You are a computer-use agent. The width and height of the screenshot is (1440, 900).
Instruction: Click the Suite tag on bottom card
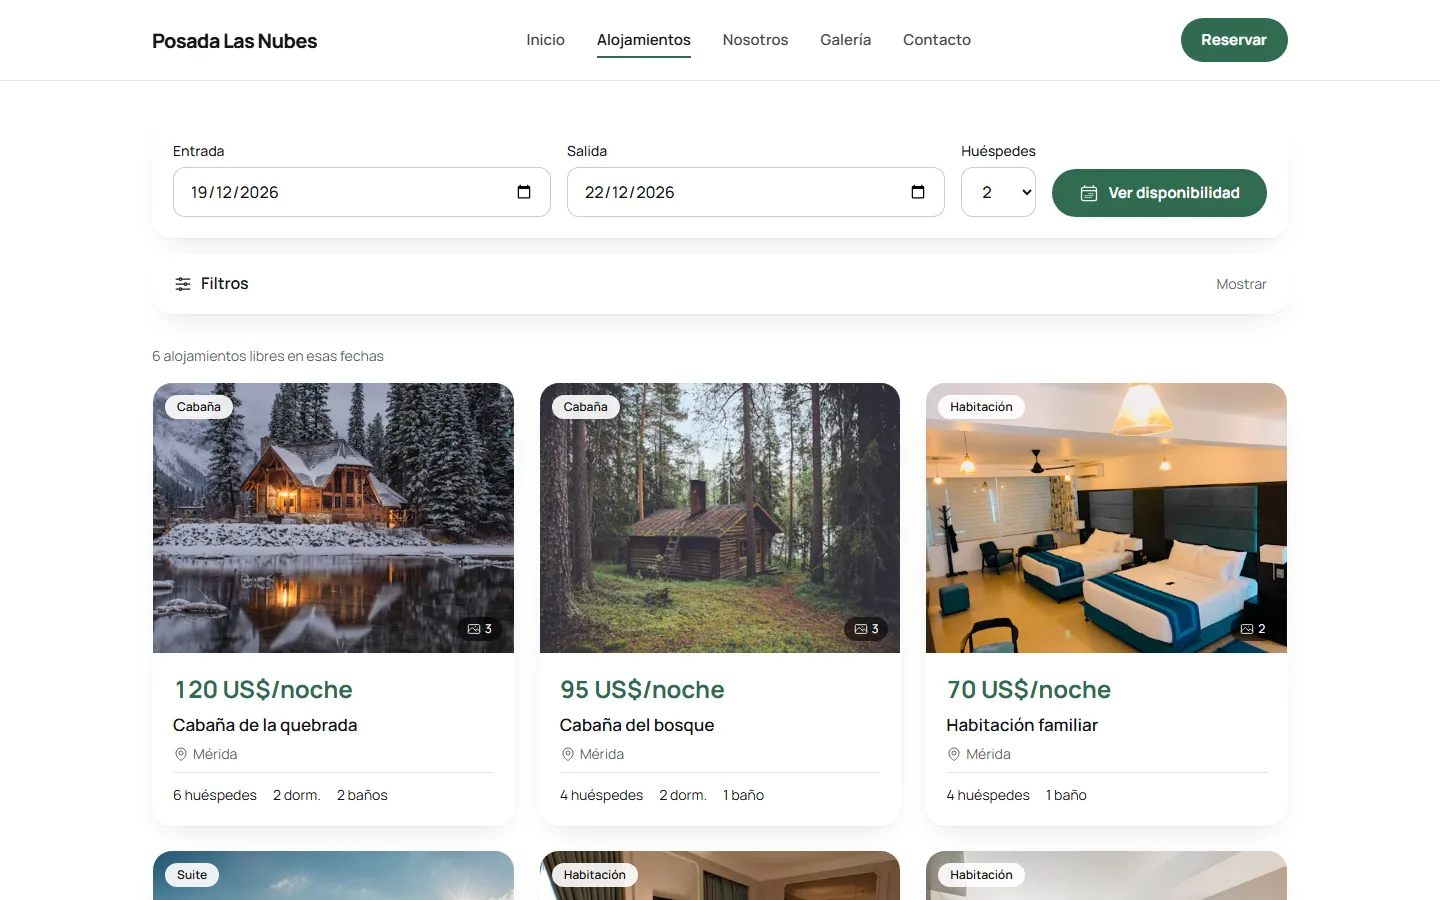point(192,875)
